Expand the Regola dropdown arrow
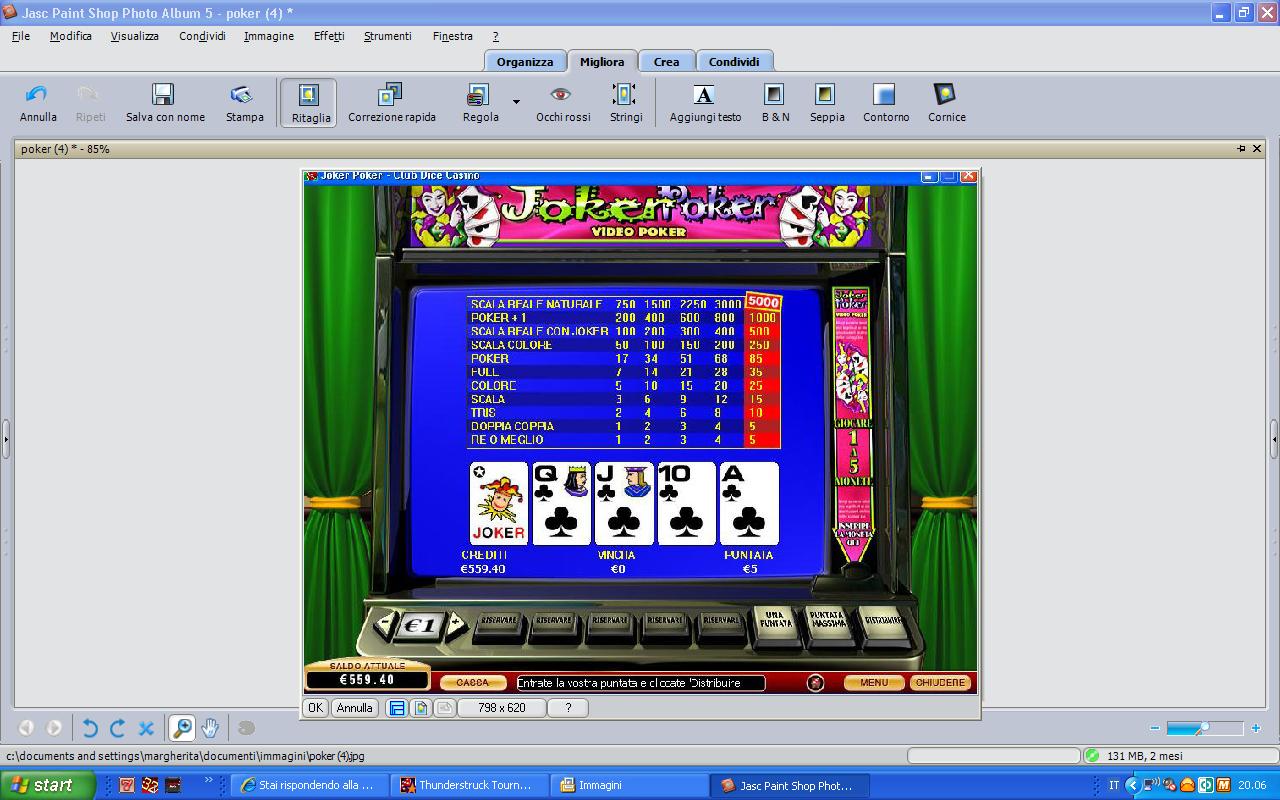This screenshot has height=800, width=1280. tap(516, 102)
